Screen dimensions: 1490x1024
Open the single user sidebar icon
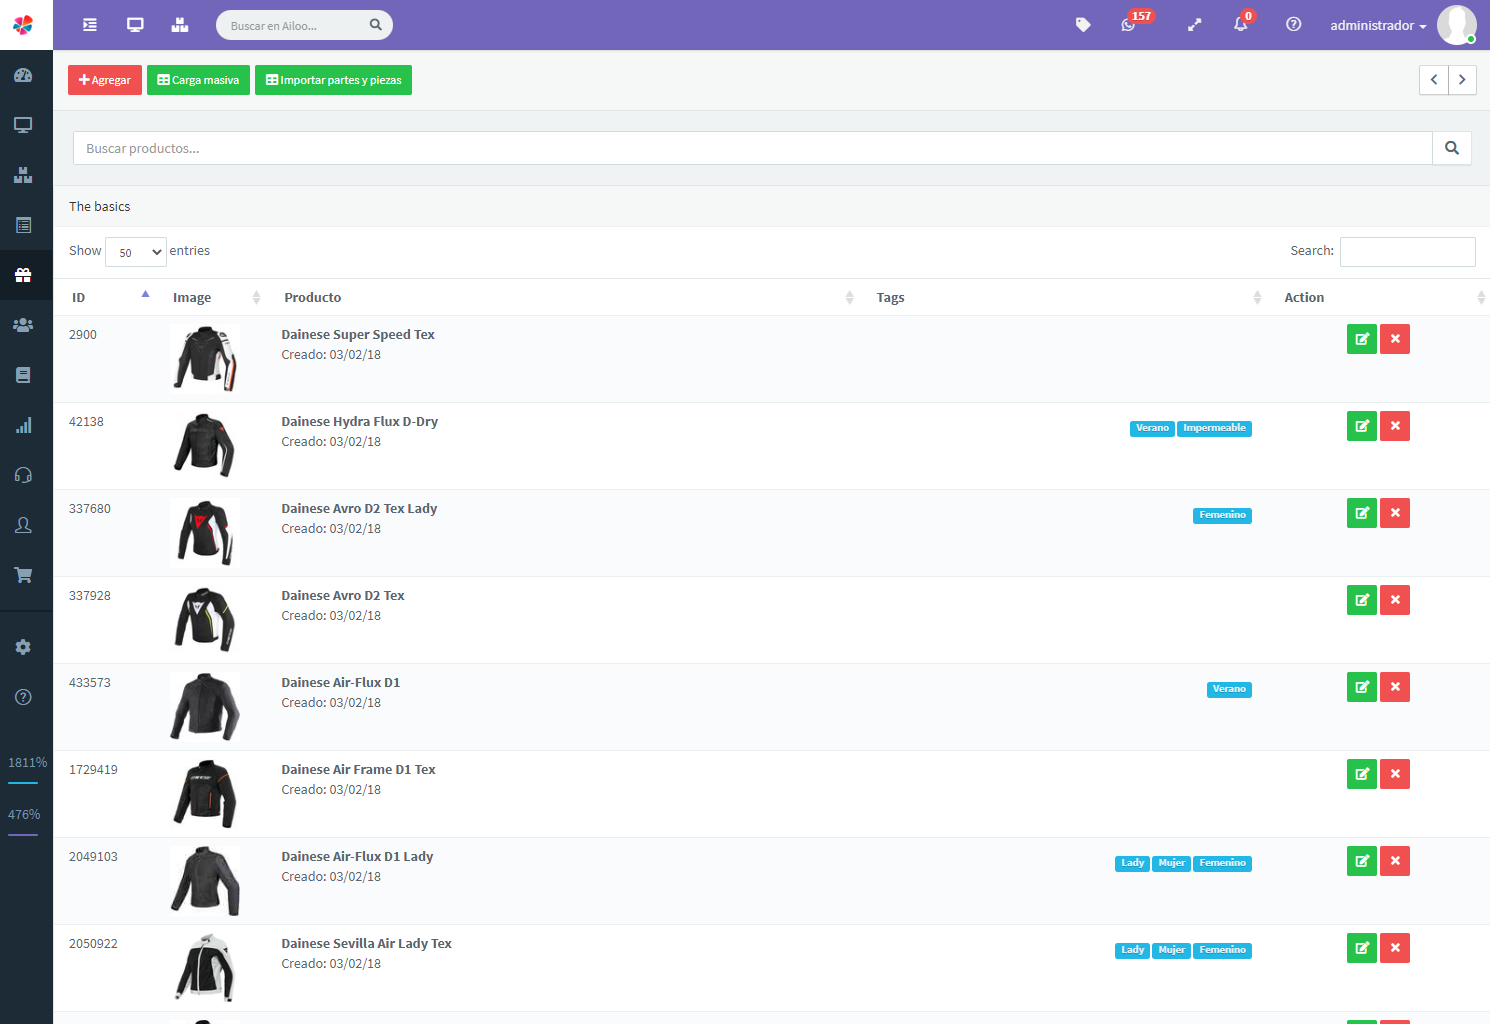[23, 525]
